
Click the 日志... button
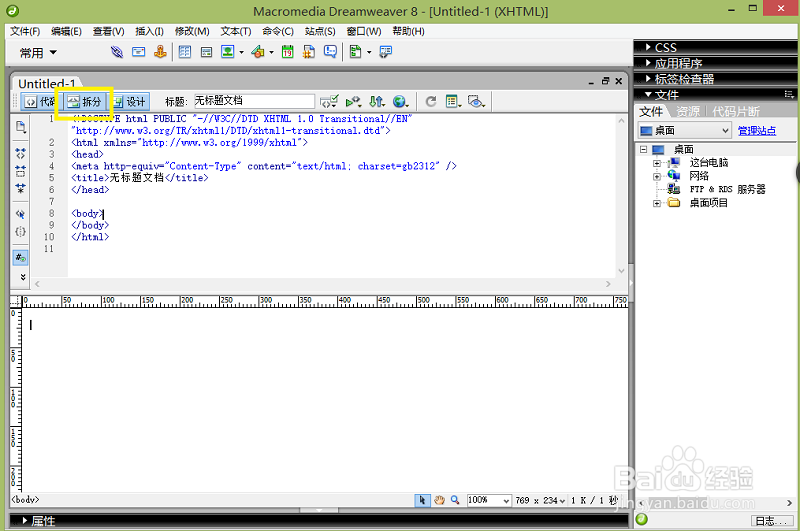click(771, 521)
